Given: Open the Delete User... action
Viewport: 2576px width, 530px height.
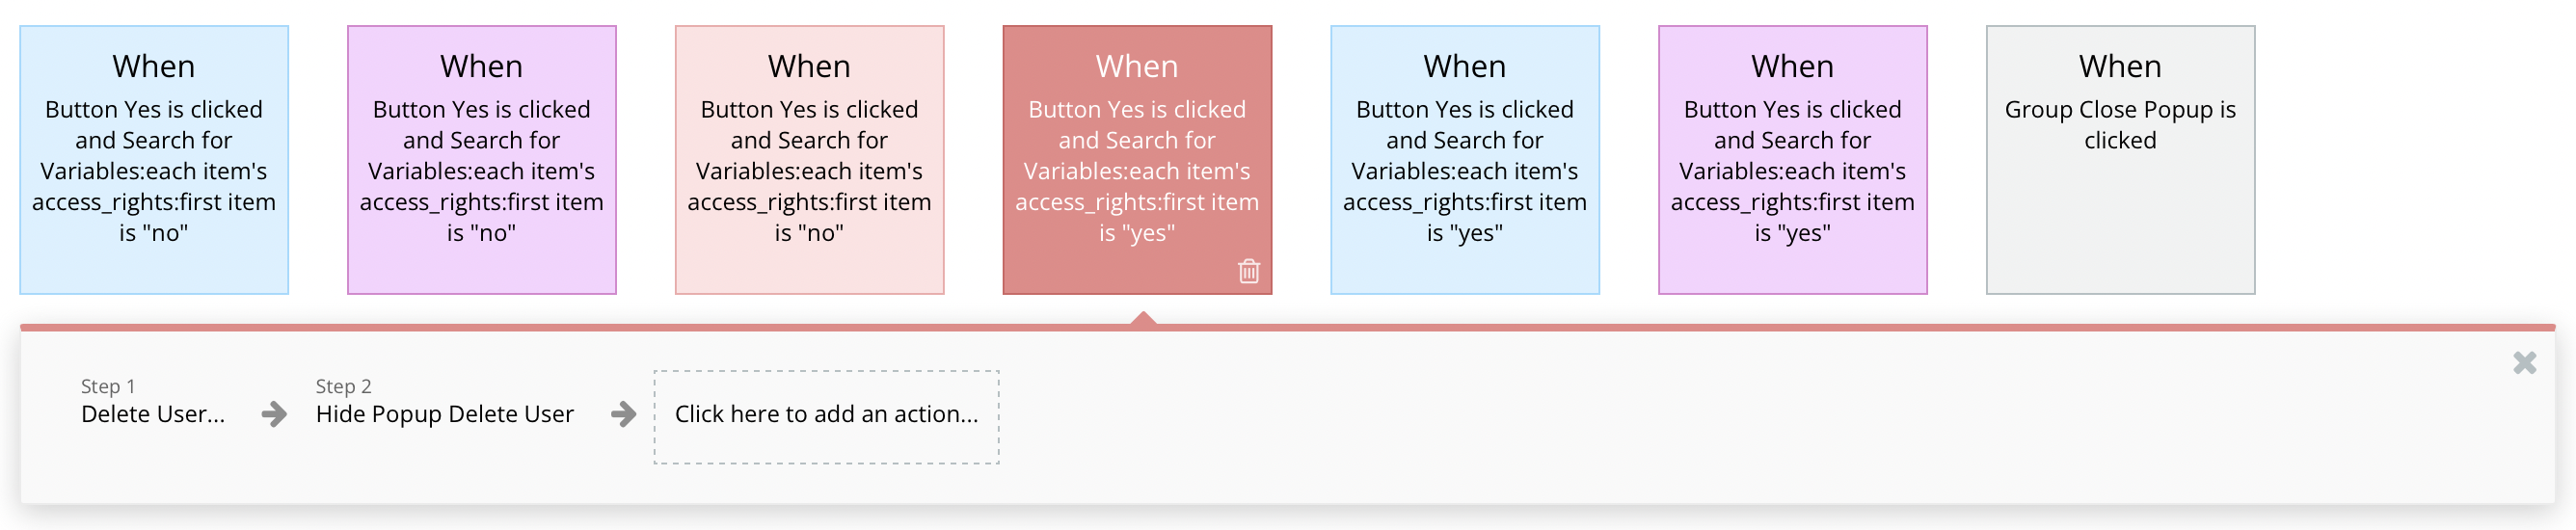Looking at the screenshot, I should pos(153,414).
